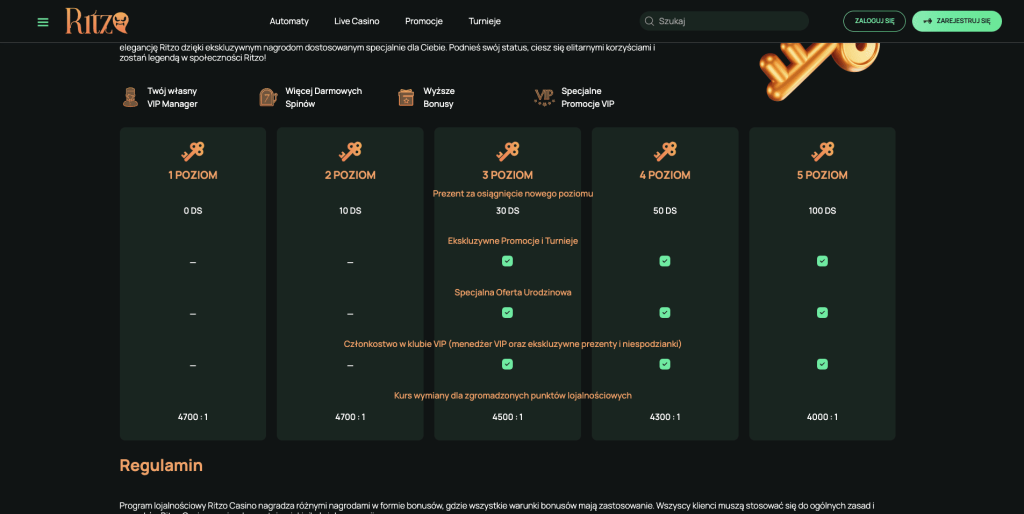
Task: Click the magnifier icon in search bar
Action: [x=649, y=21]
